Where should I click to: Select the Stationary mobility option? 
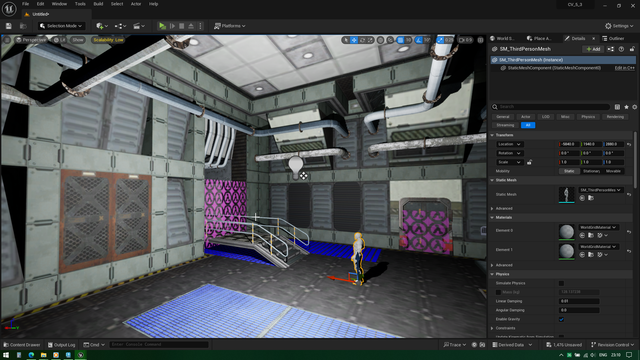click(591, 171)
